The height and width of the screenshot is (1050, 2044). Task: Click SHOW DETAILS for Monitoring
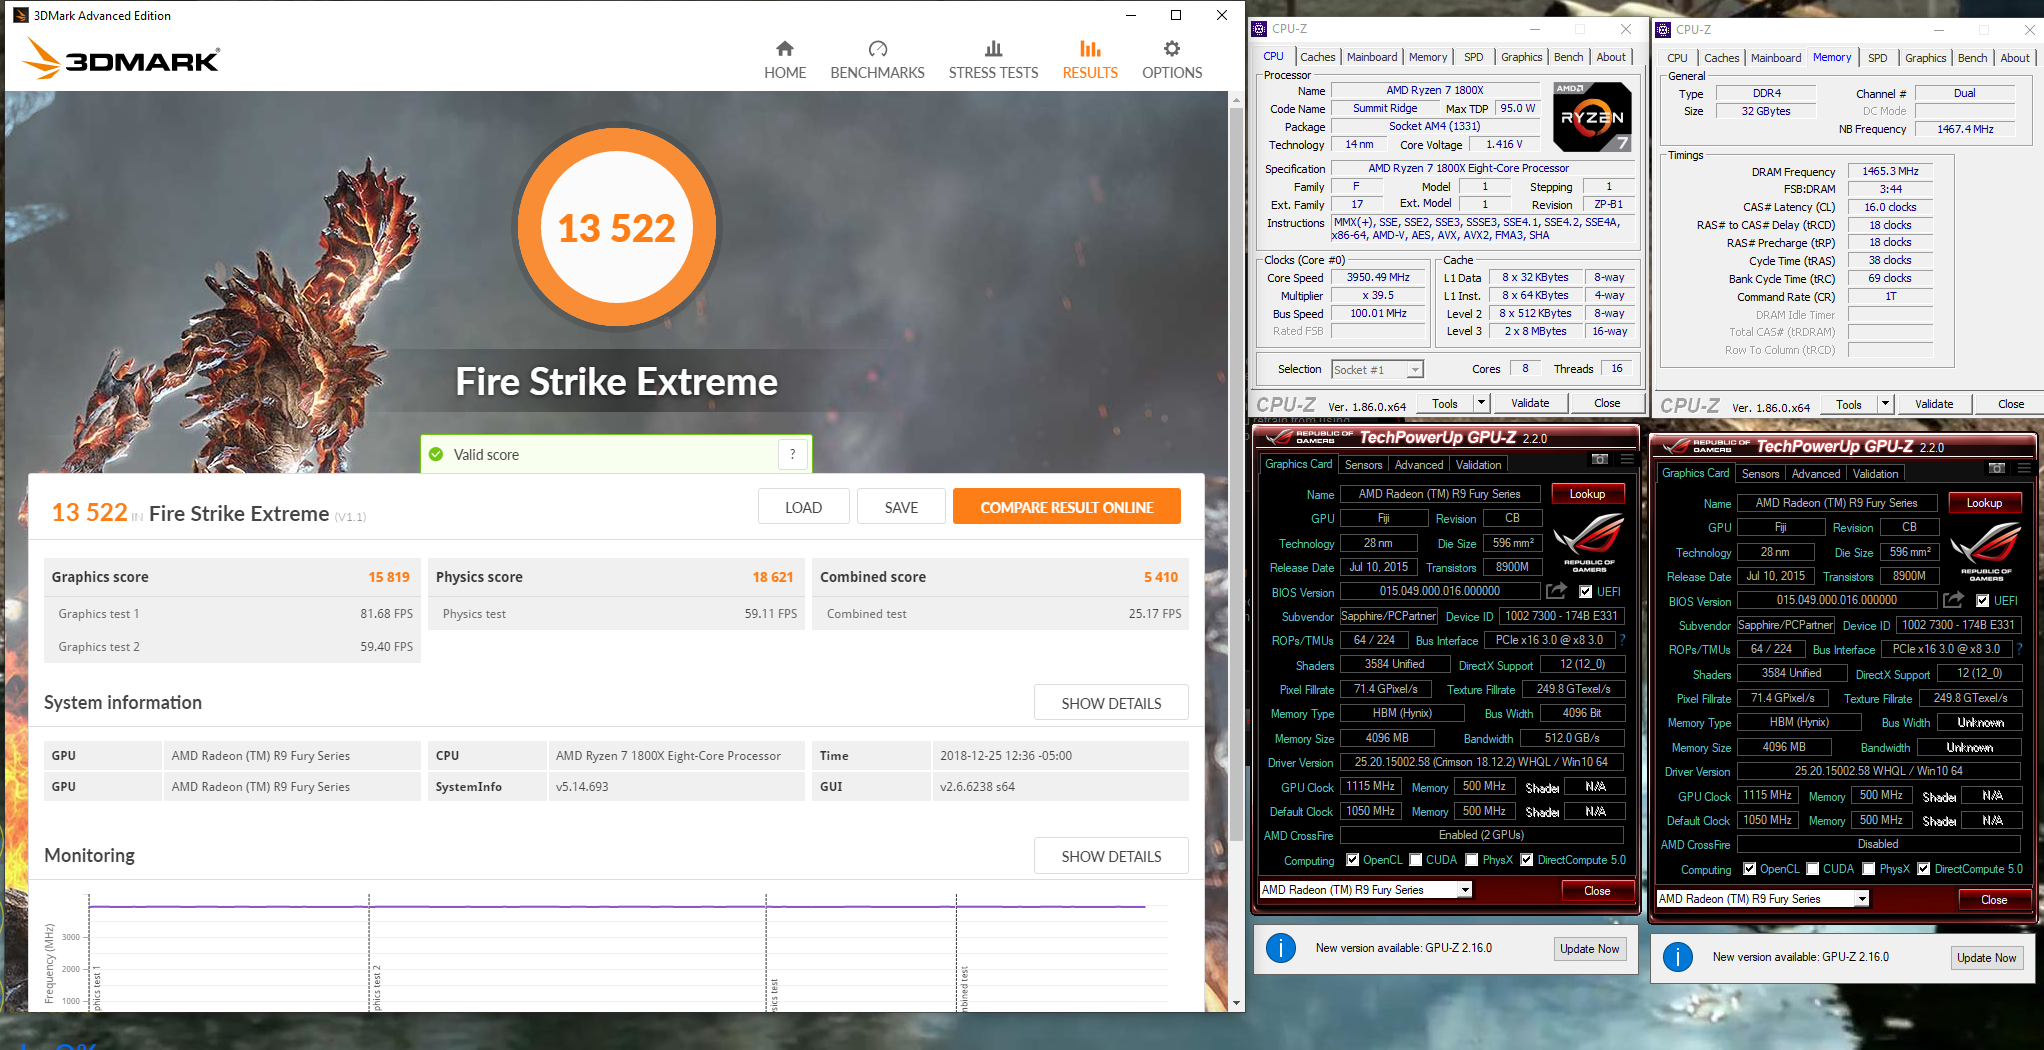pos(1111,856)
